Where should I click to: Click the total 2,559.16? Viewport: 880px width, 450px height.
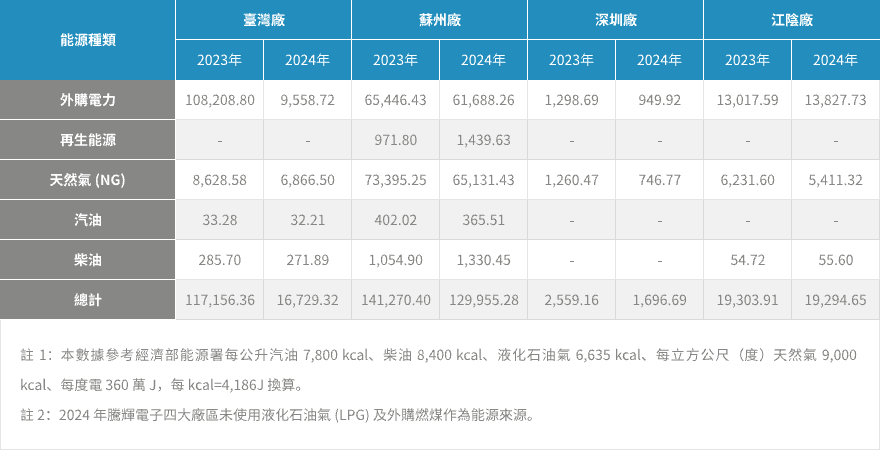pos(571,300)
